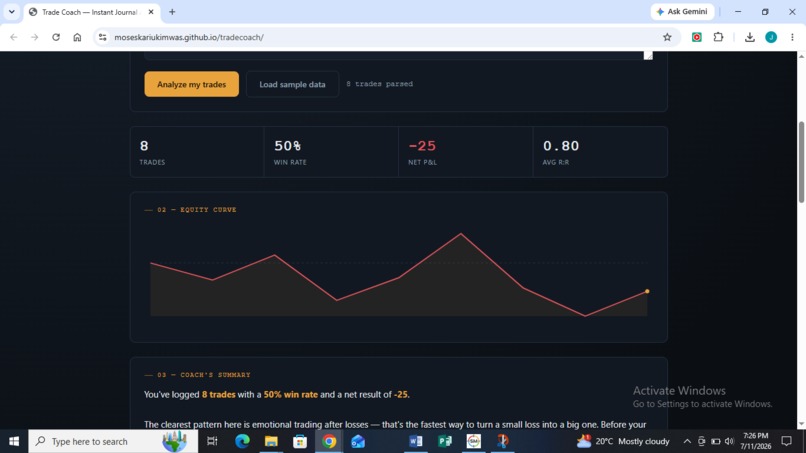Open the Snipping Tool taskbar icon
This screenshot has width=806, height=453.
coord(503,441)
